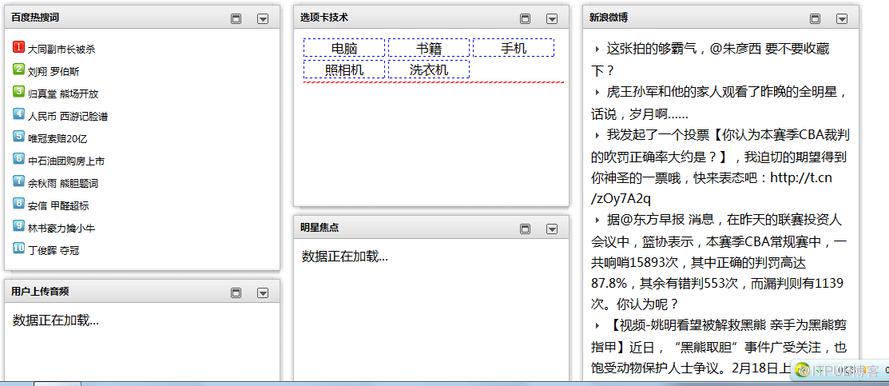Click the 新浪微博 panel title
Viewport: 889px width, 386px height.
point(608,18)
